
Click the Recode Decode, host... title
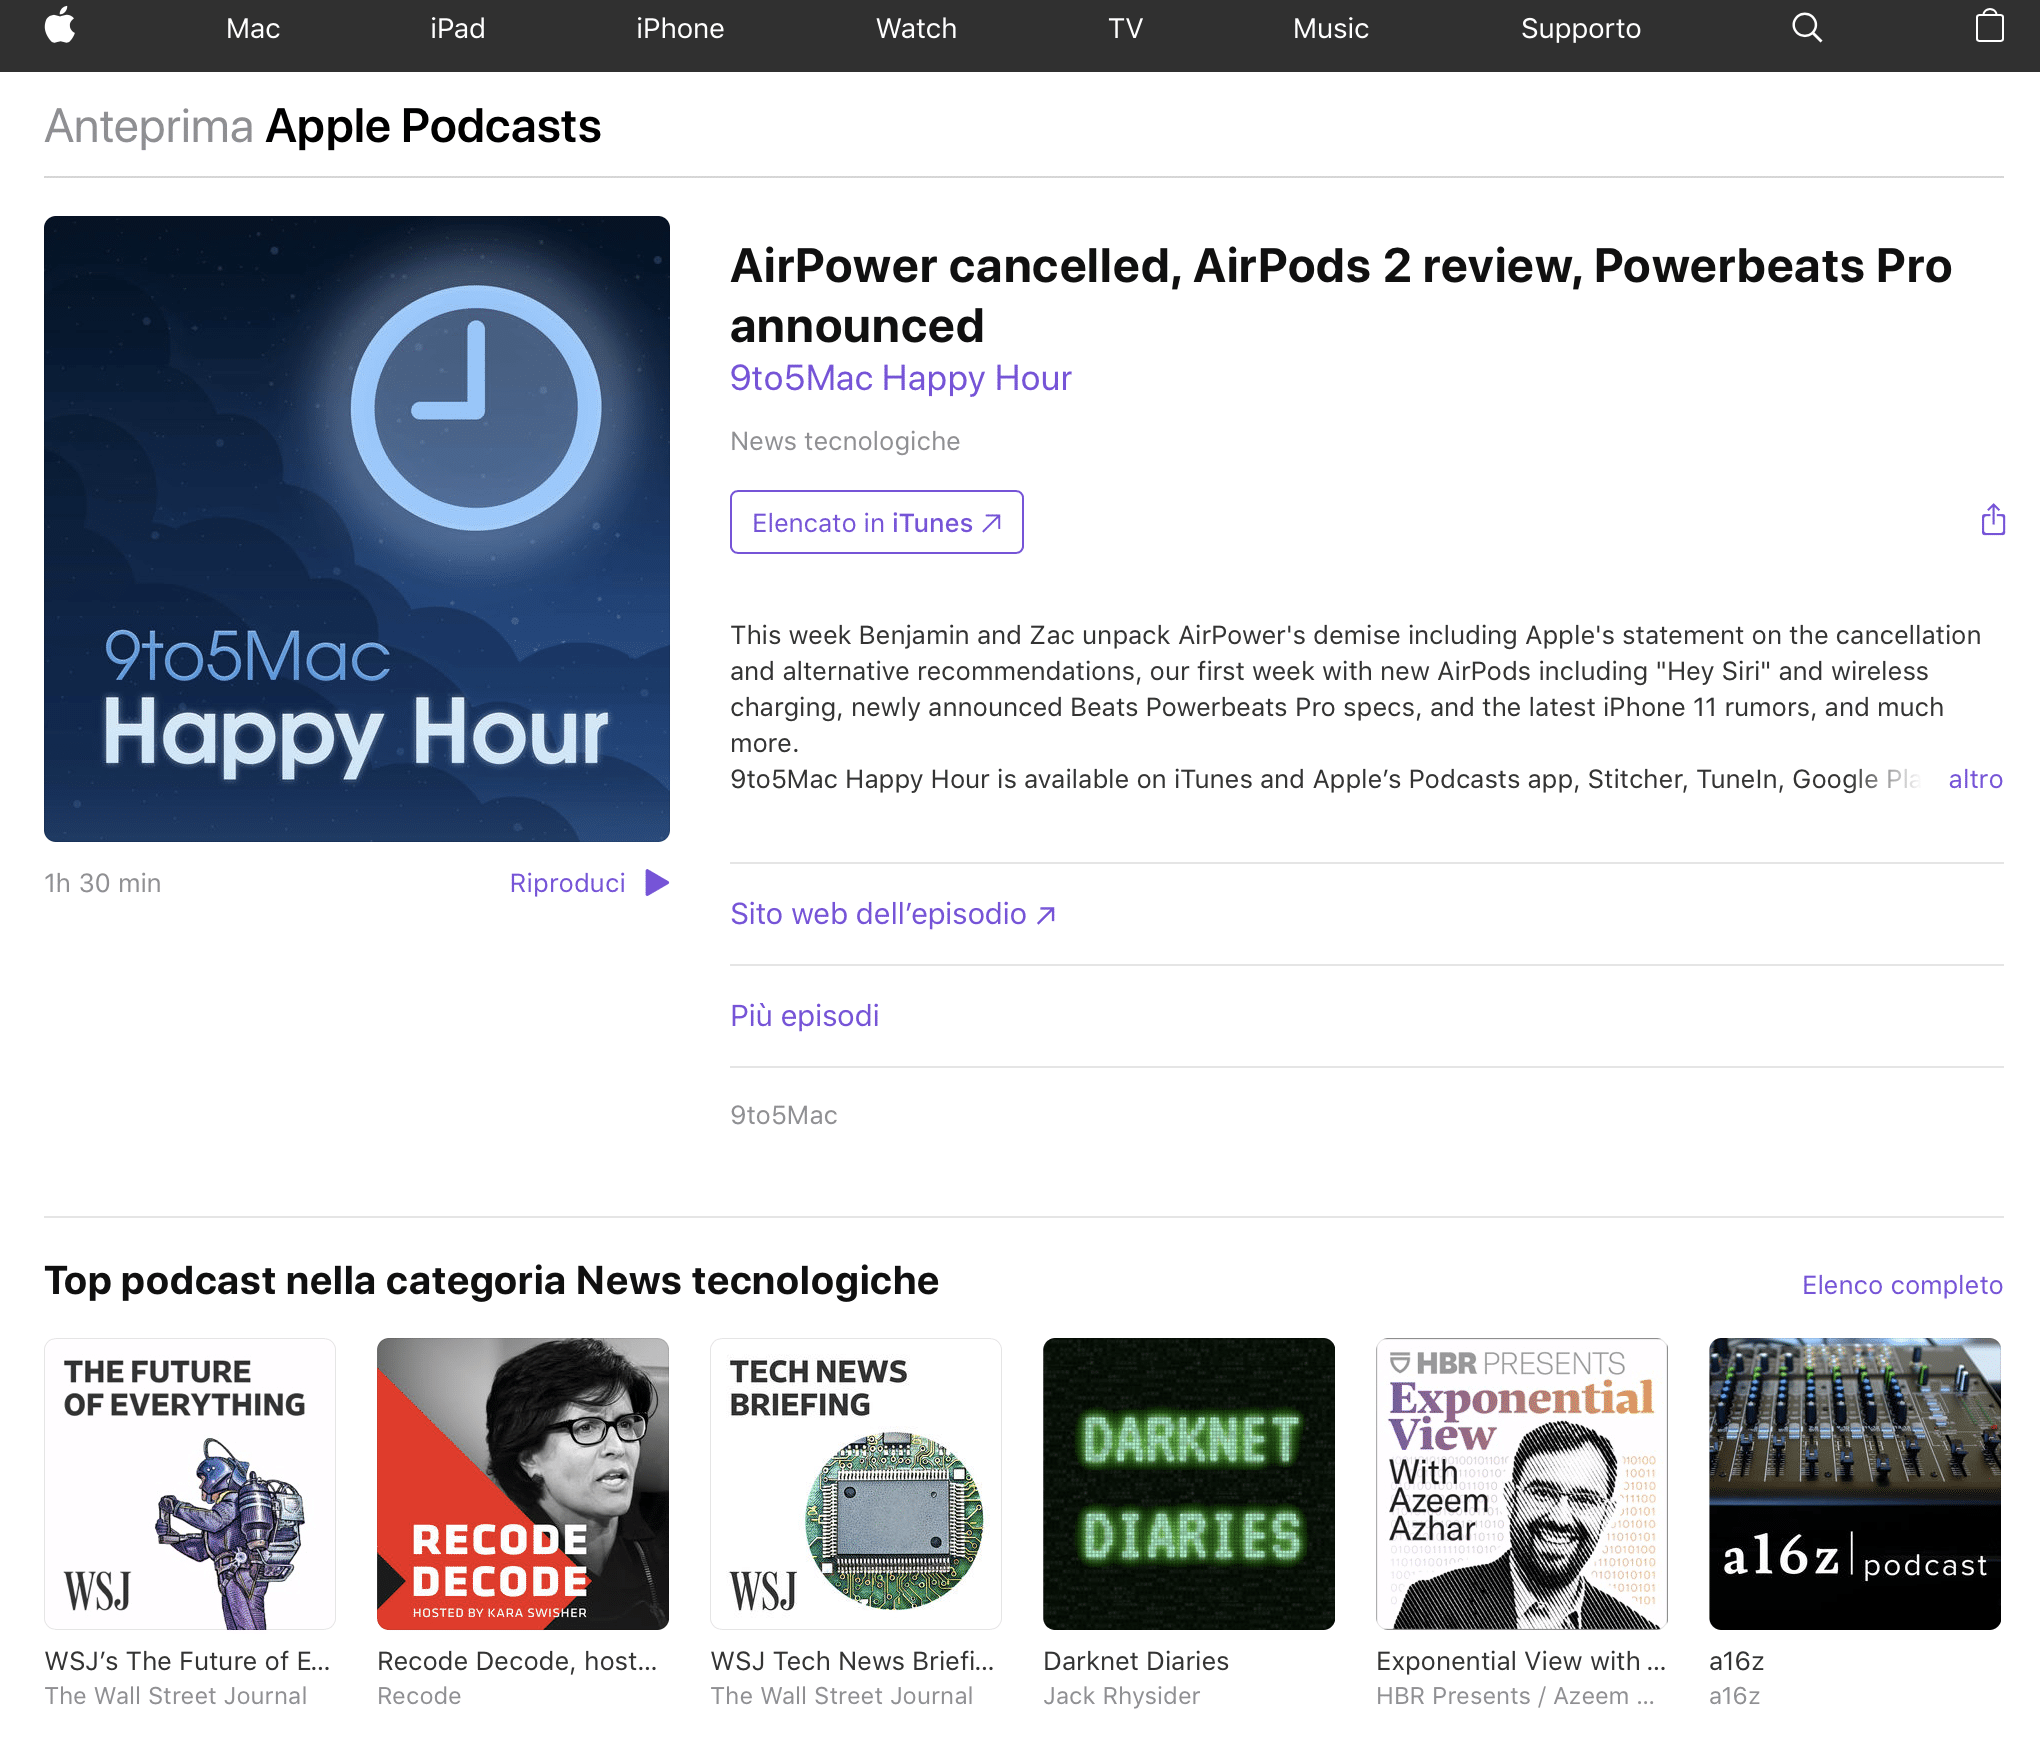tap(517, 1661)
